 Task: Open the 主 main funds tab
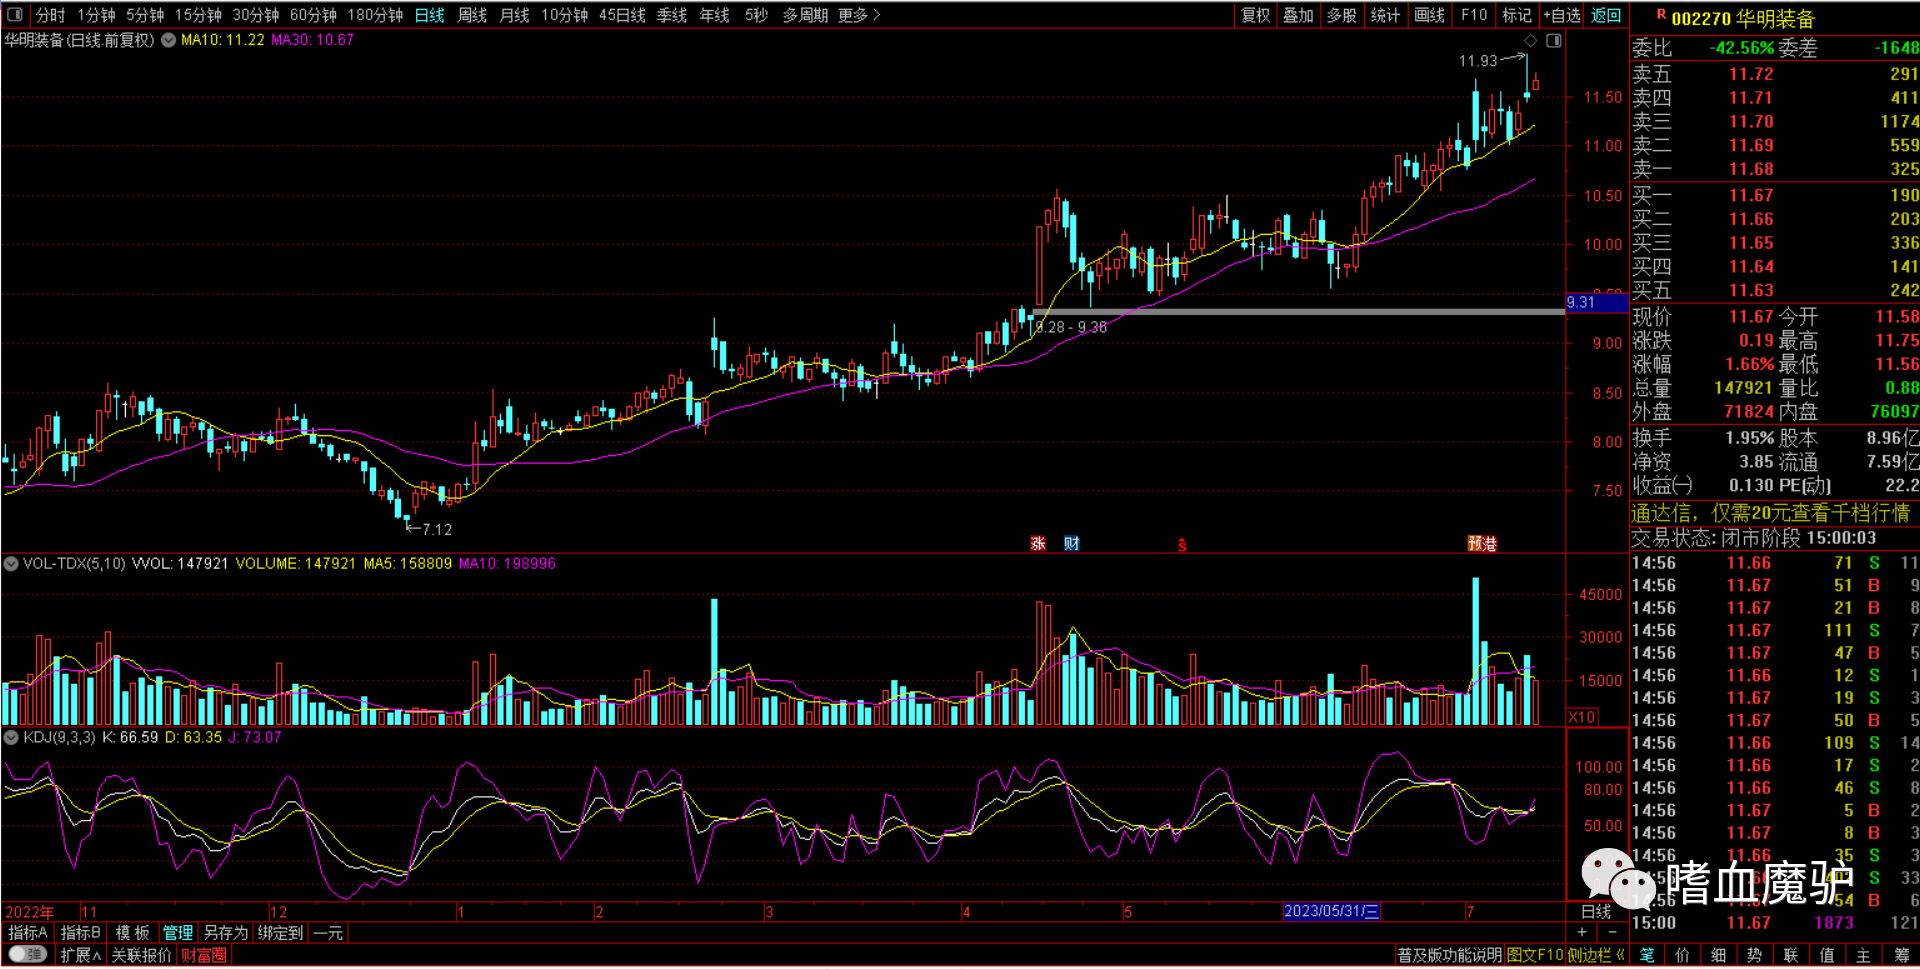1863,955
